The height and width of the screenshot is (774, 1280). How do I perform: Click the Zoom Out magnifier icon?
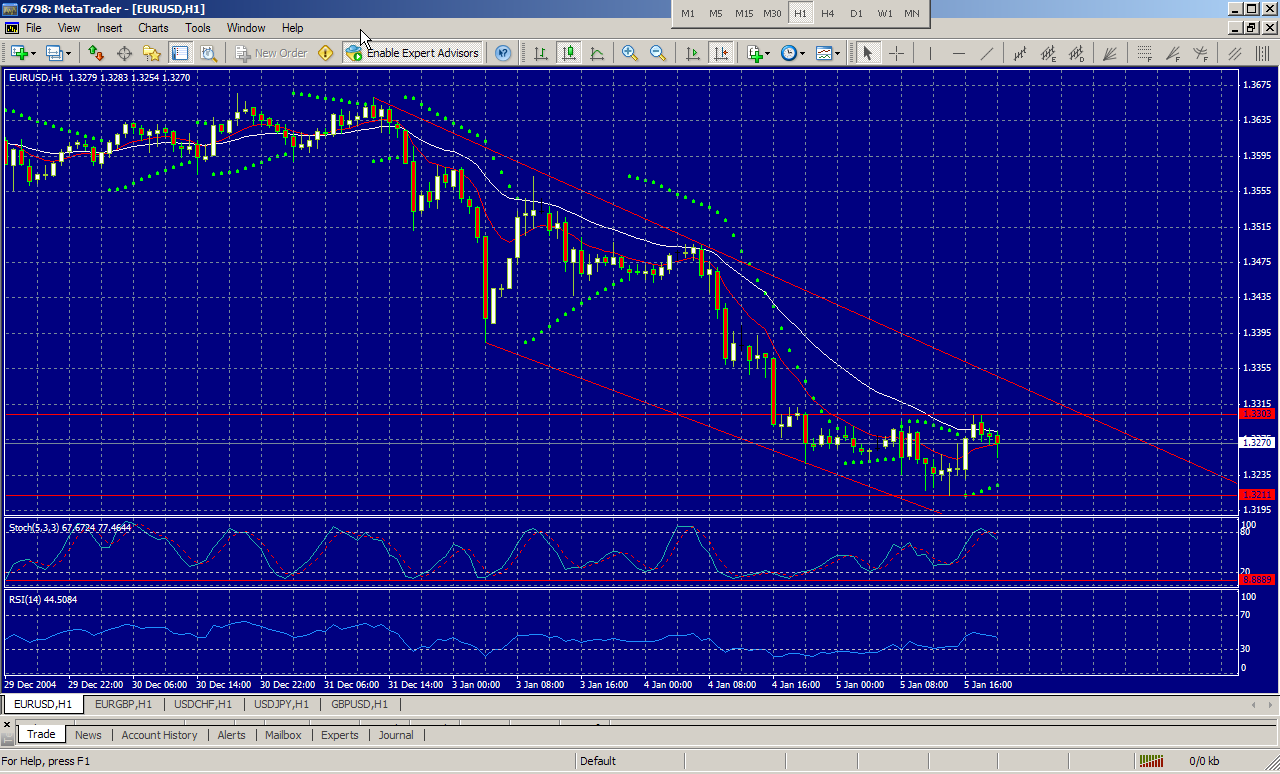point(658,53)
